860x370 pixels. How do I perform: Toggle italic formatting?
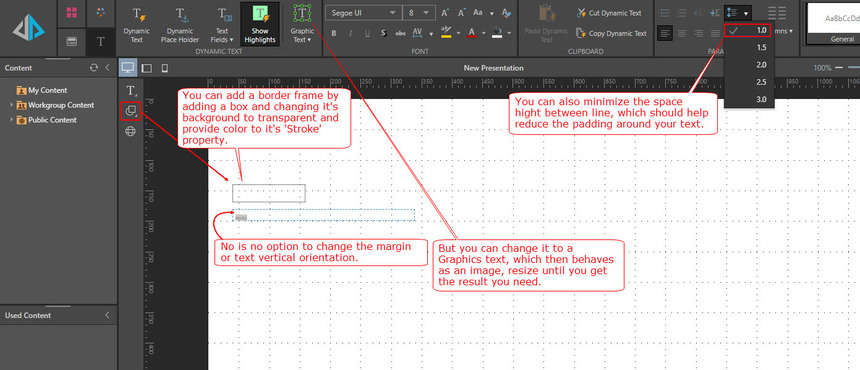point(350,33)
